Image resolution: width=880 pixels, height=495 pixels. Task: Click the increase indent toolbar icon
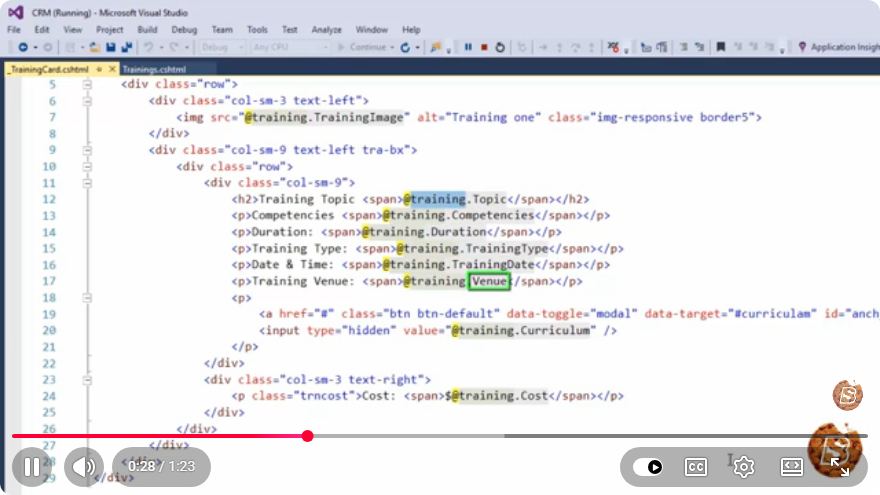point(699,48)
